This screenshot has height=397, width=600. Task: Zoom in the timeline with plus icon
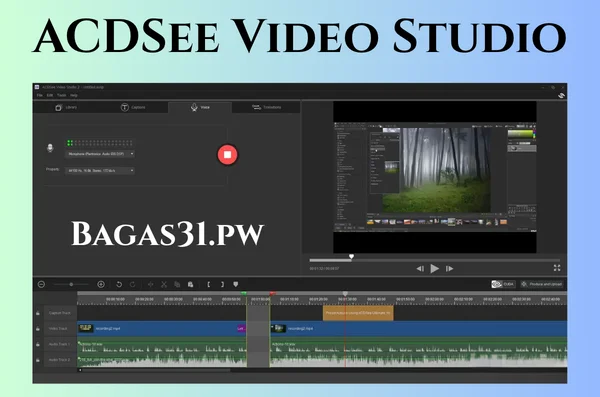tap(101, 284)
